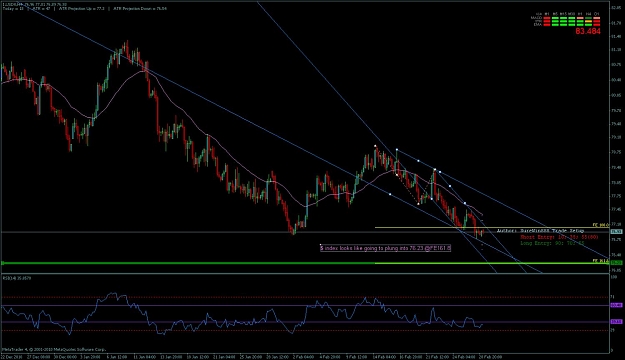The width and height of the screenshot is (625, 360).
Task: Click the red 83.484 price readout
Action: point(588,31)
